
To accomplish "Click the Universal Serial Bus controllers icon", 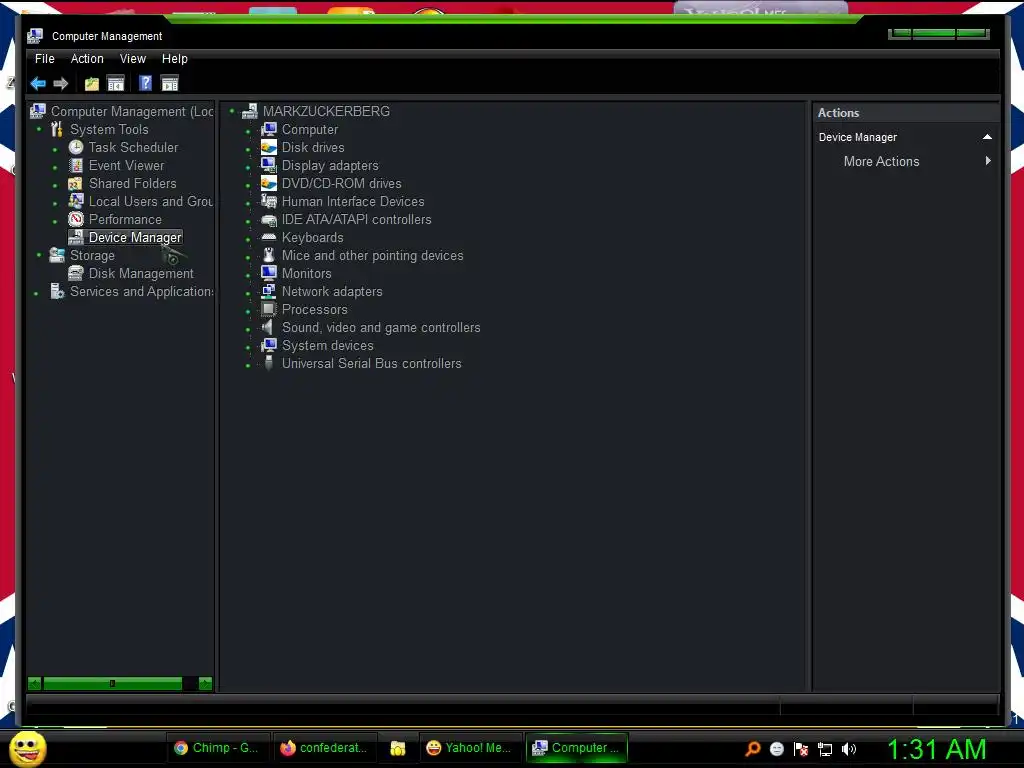I will pyautogui.click(x=268, y=362).
